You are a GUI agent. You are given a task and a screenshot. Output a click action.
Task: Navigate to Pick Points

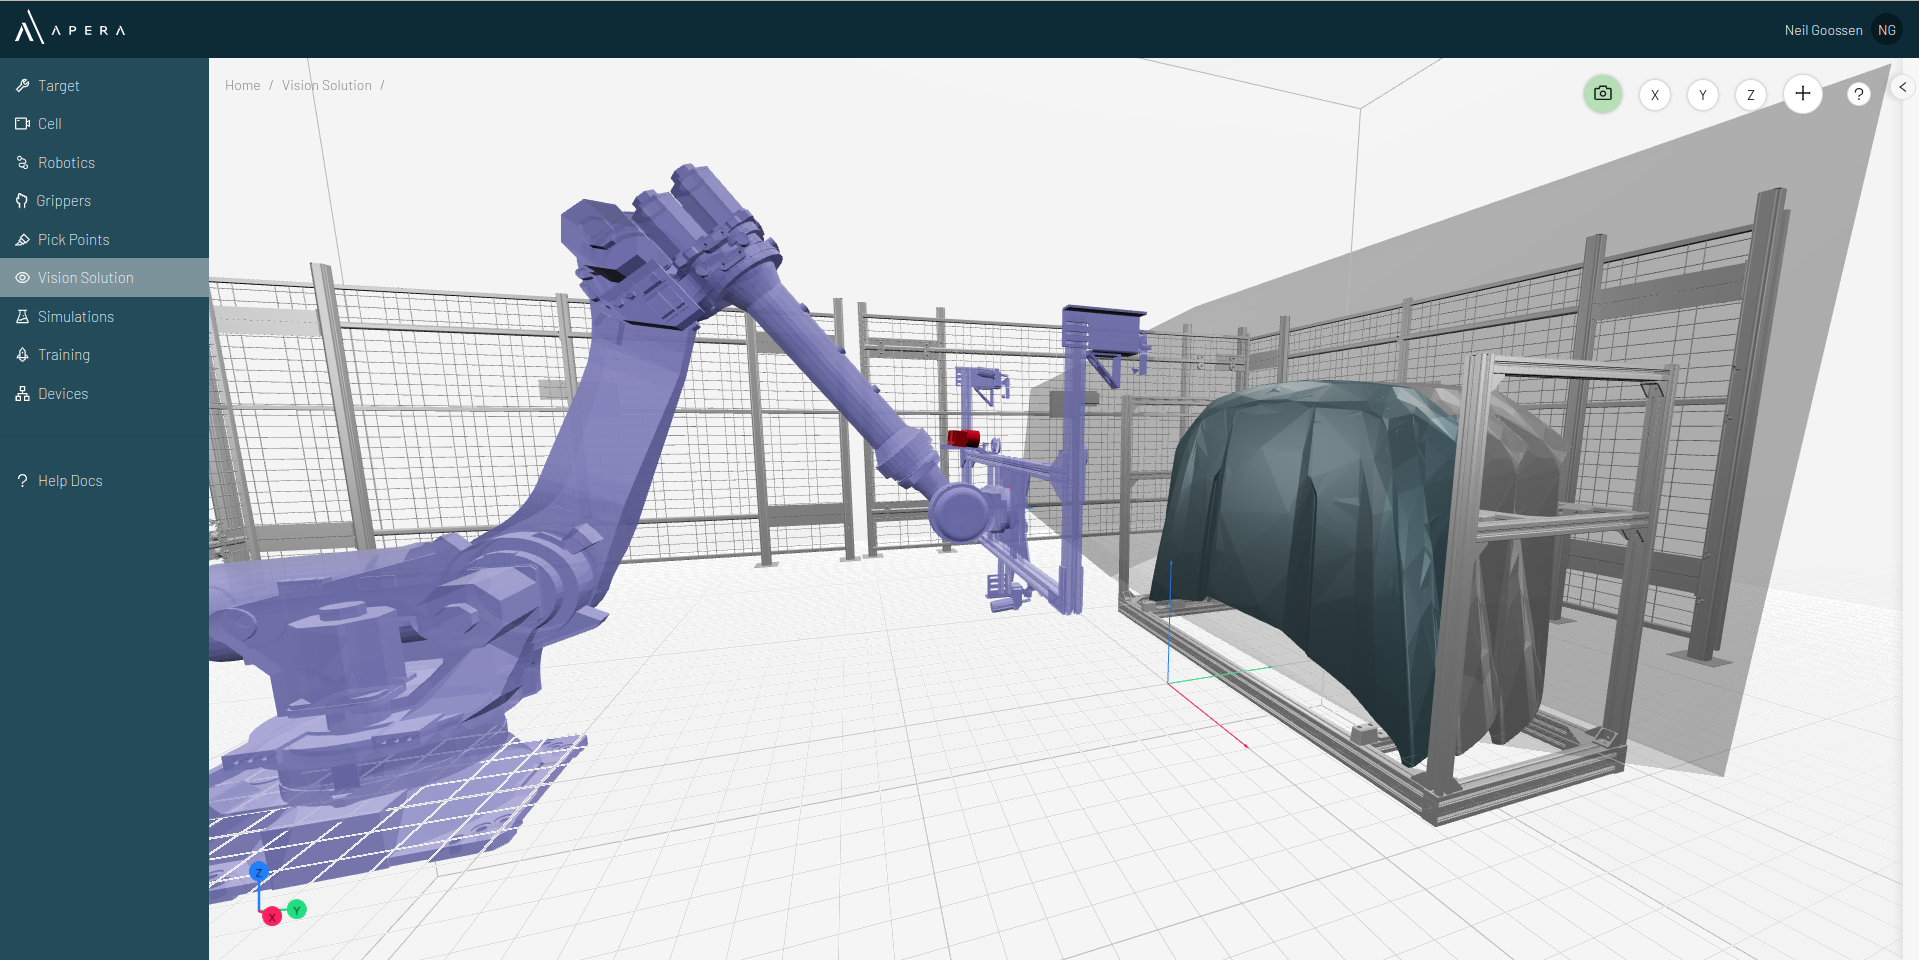tap(73, 240)
